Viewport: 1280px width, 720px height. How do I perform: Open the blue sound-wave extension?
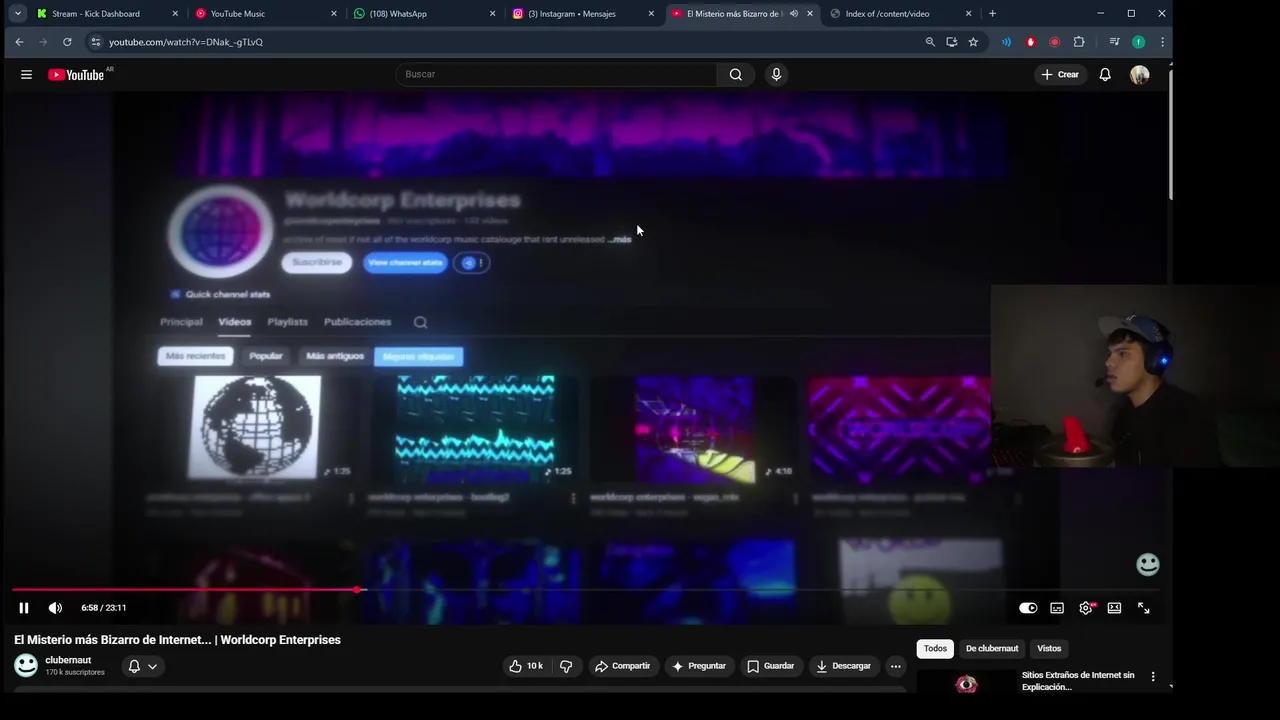pyautogui.click(x=1006, y=42)
